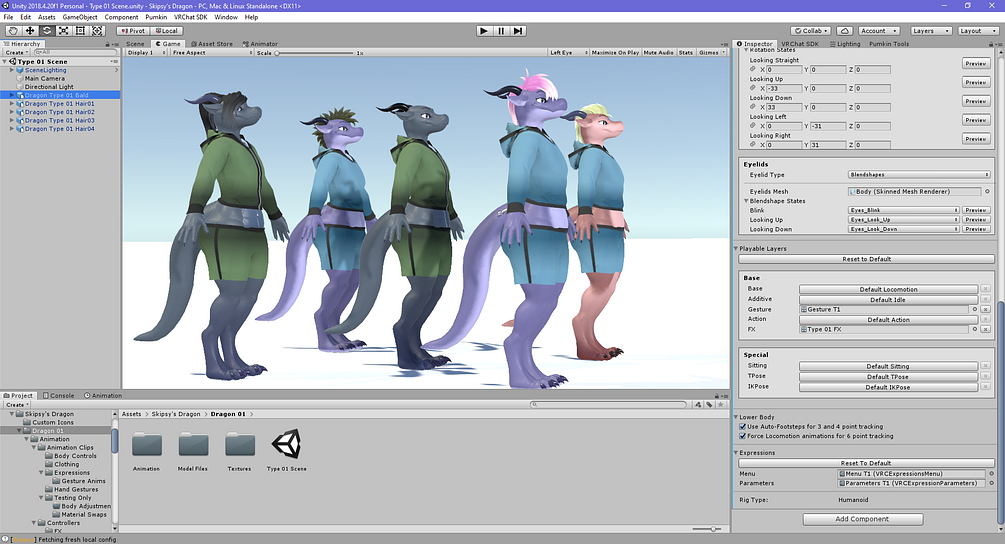Open the cloud services icon

tap(845, 31)
